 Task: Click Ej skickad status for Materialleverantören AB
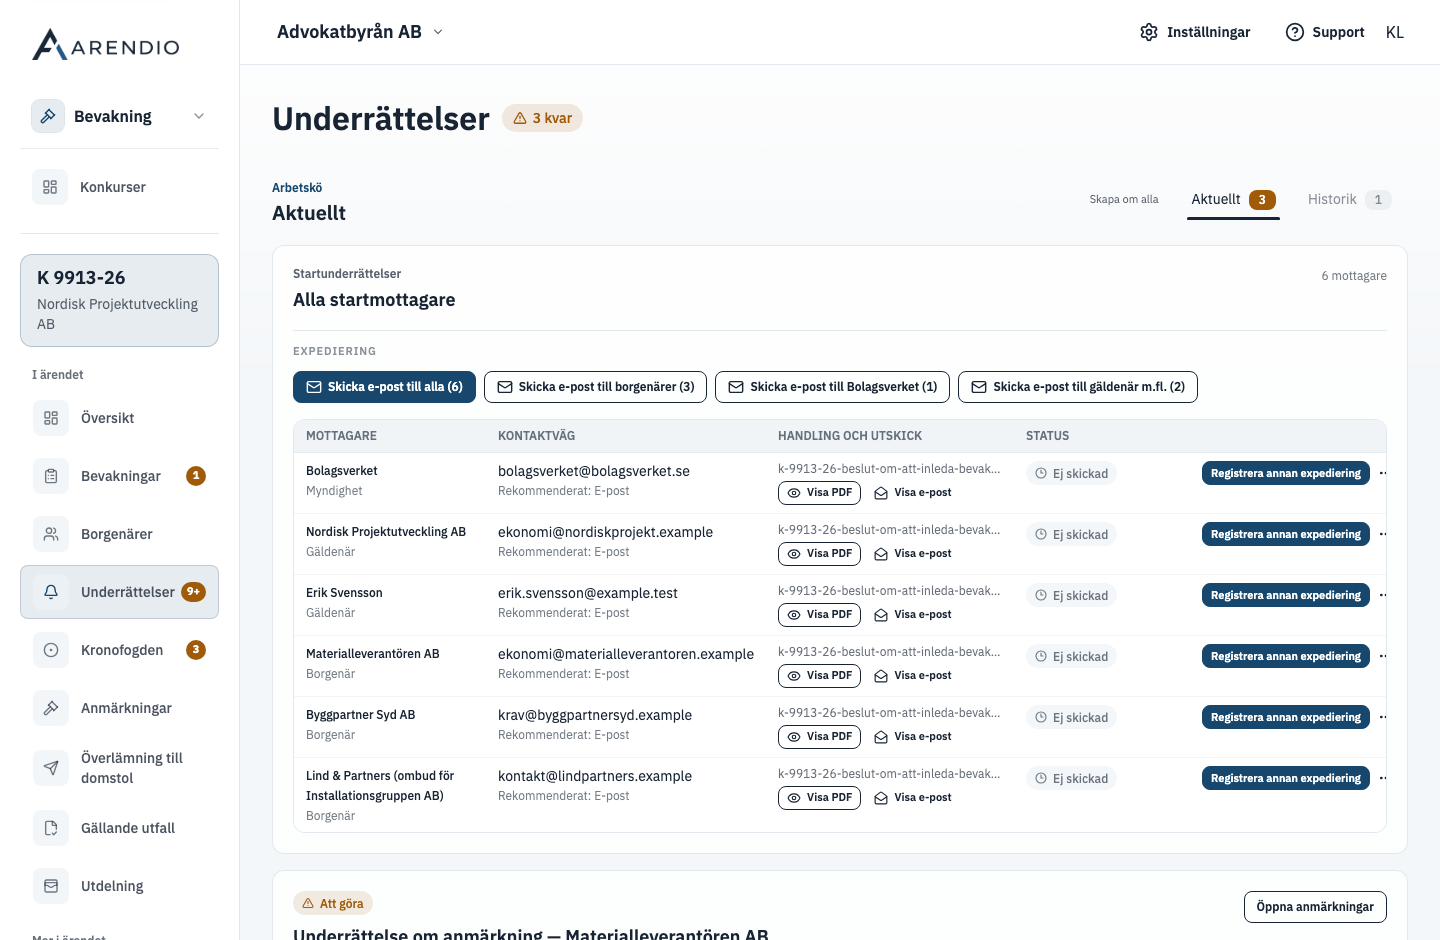[1071, 657]
